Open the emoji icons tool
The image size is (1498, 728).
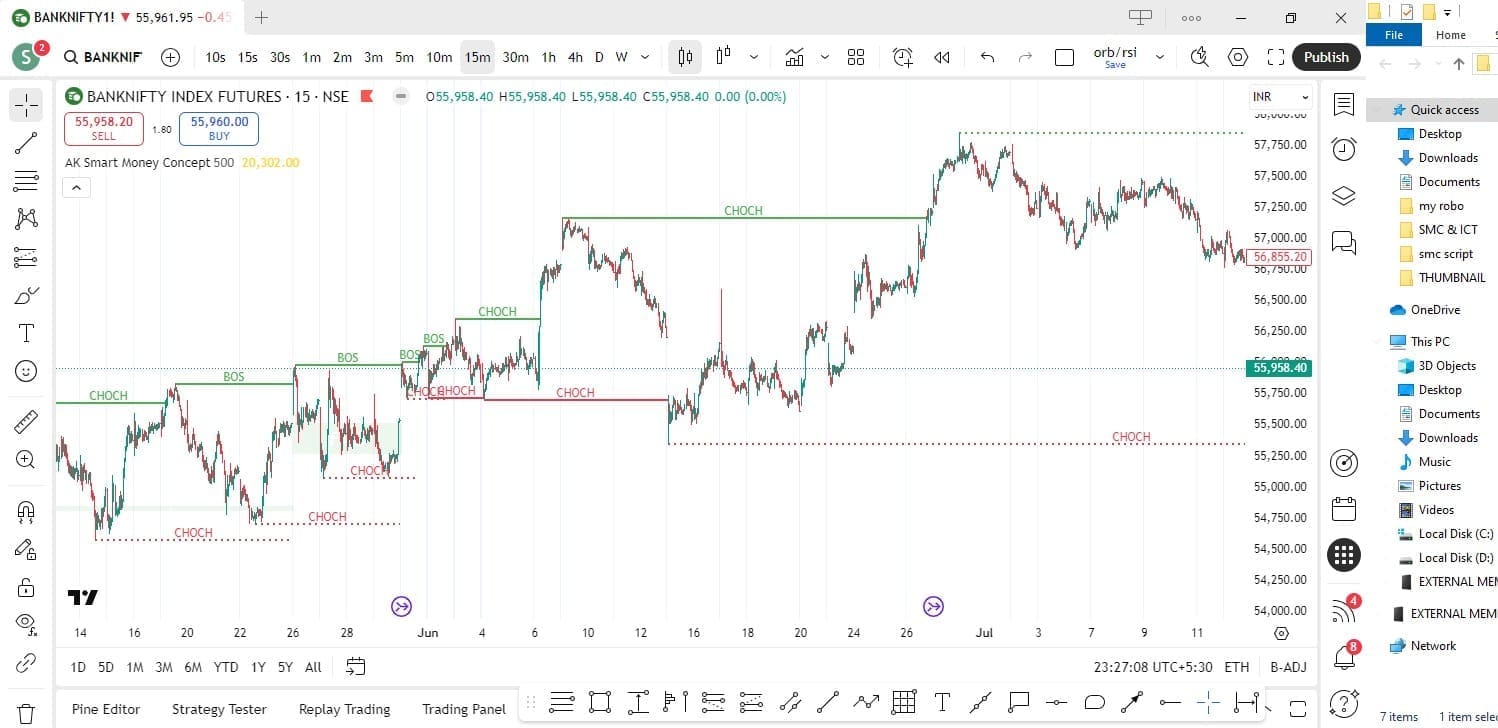pos(26,371)
